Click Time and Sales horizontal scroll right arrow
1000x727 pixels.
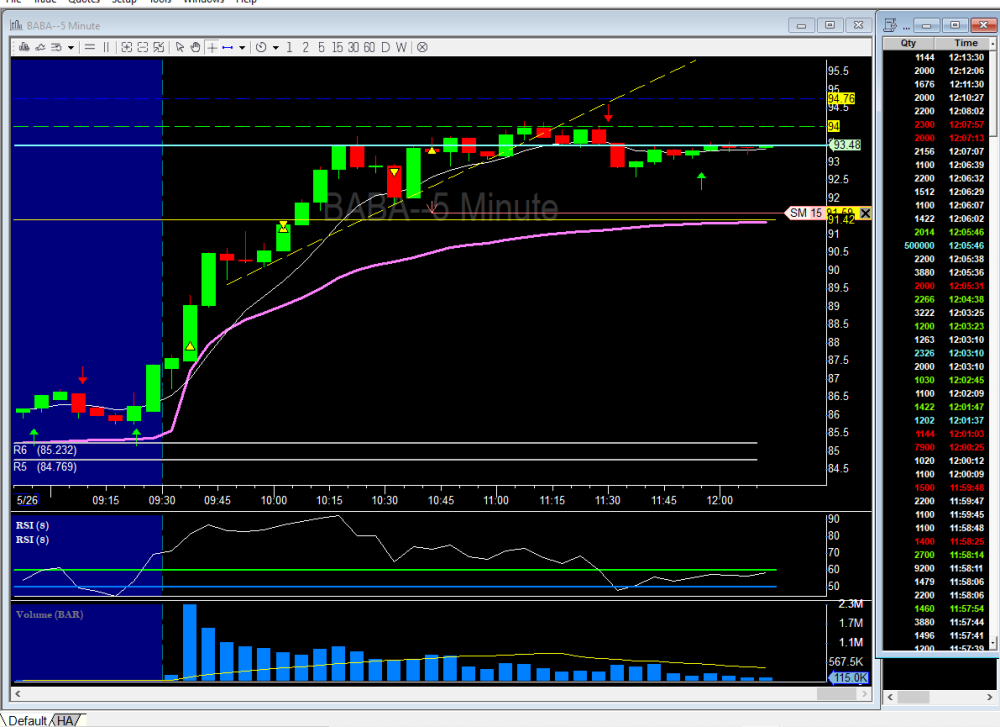tap(990, 697)
